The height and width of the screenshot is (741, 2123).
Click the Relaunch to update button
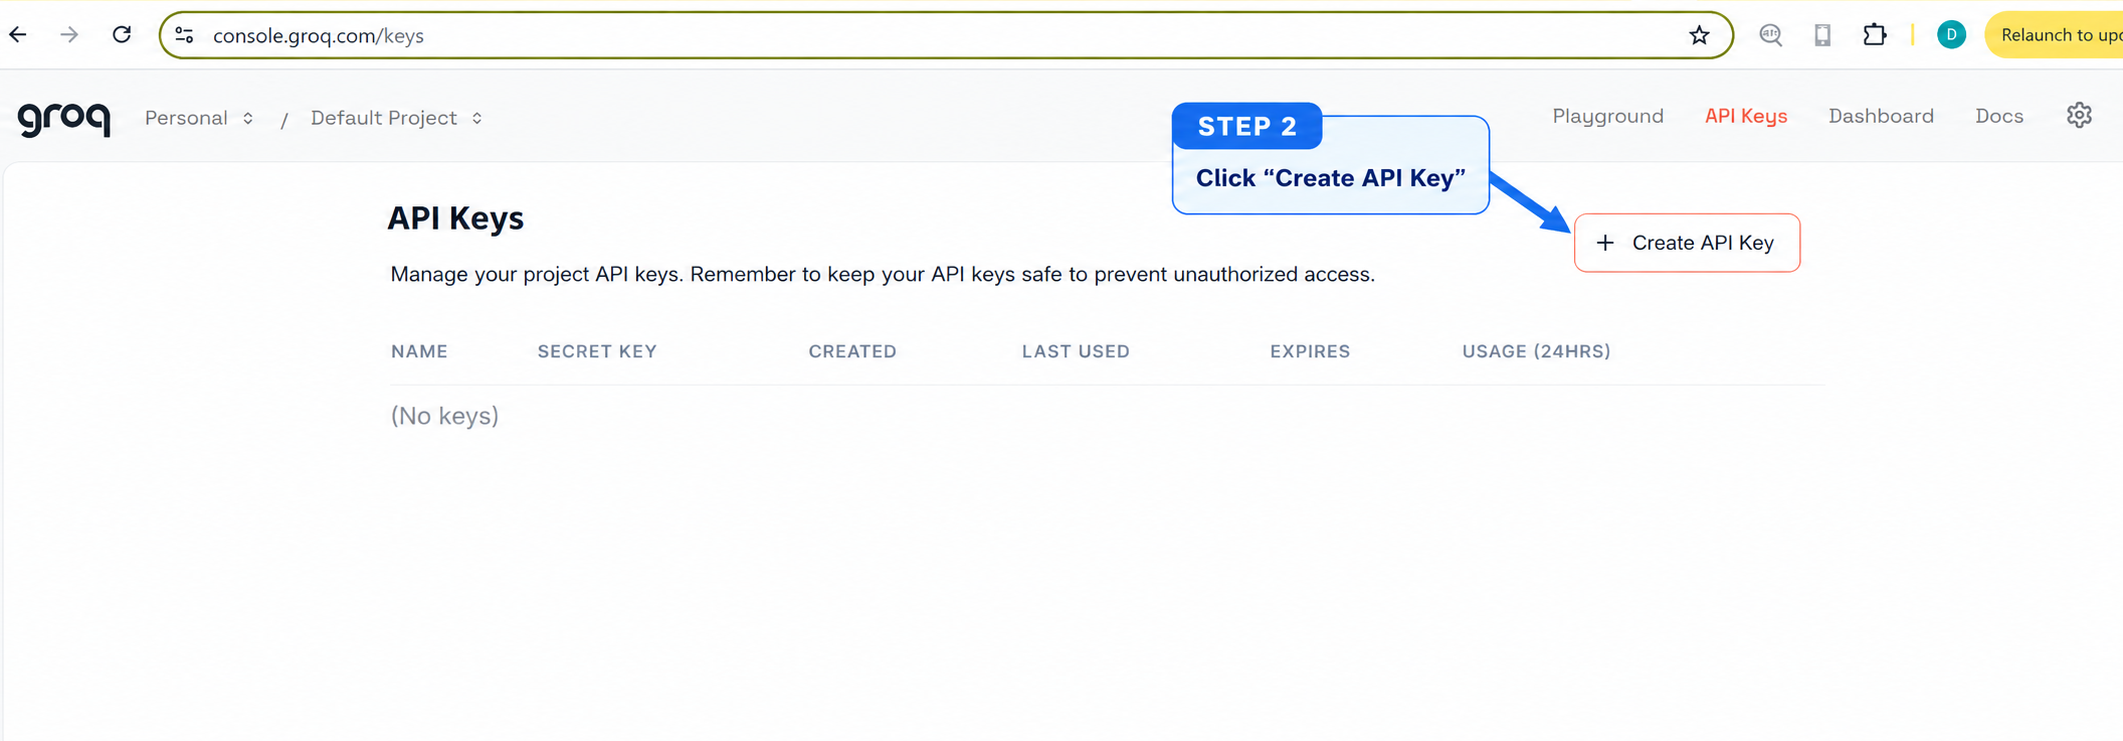(2055, 35)
